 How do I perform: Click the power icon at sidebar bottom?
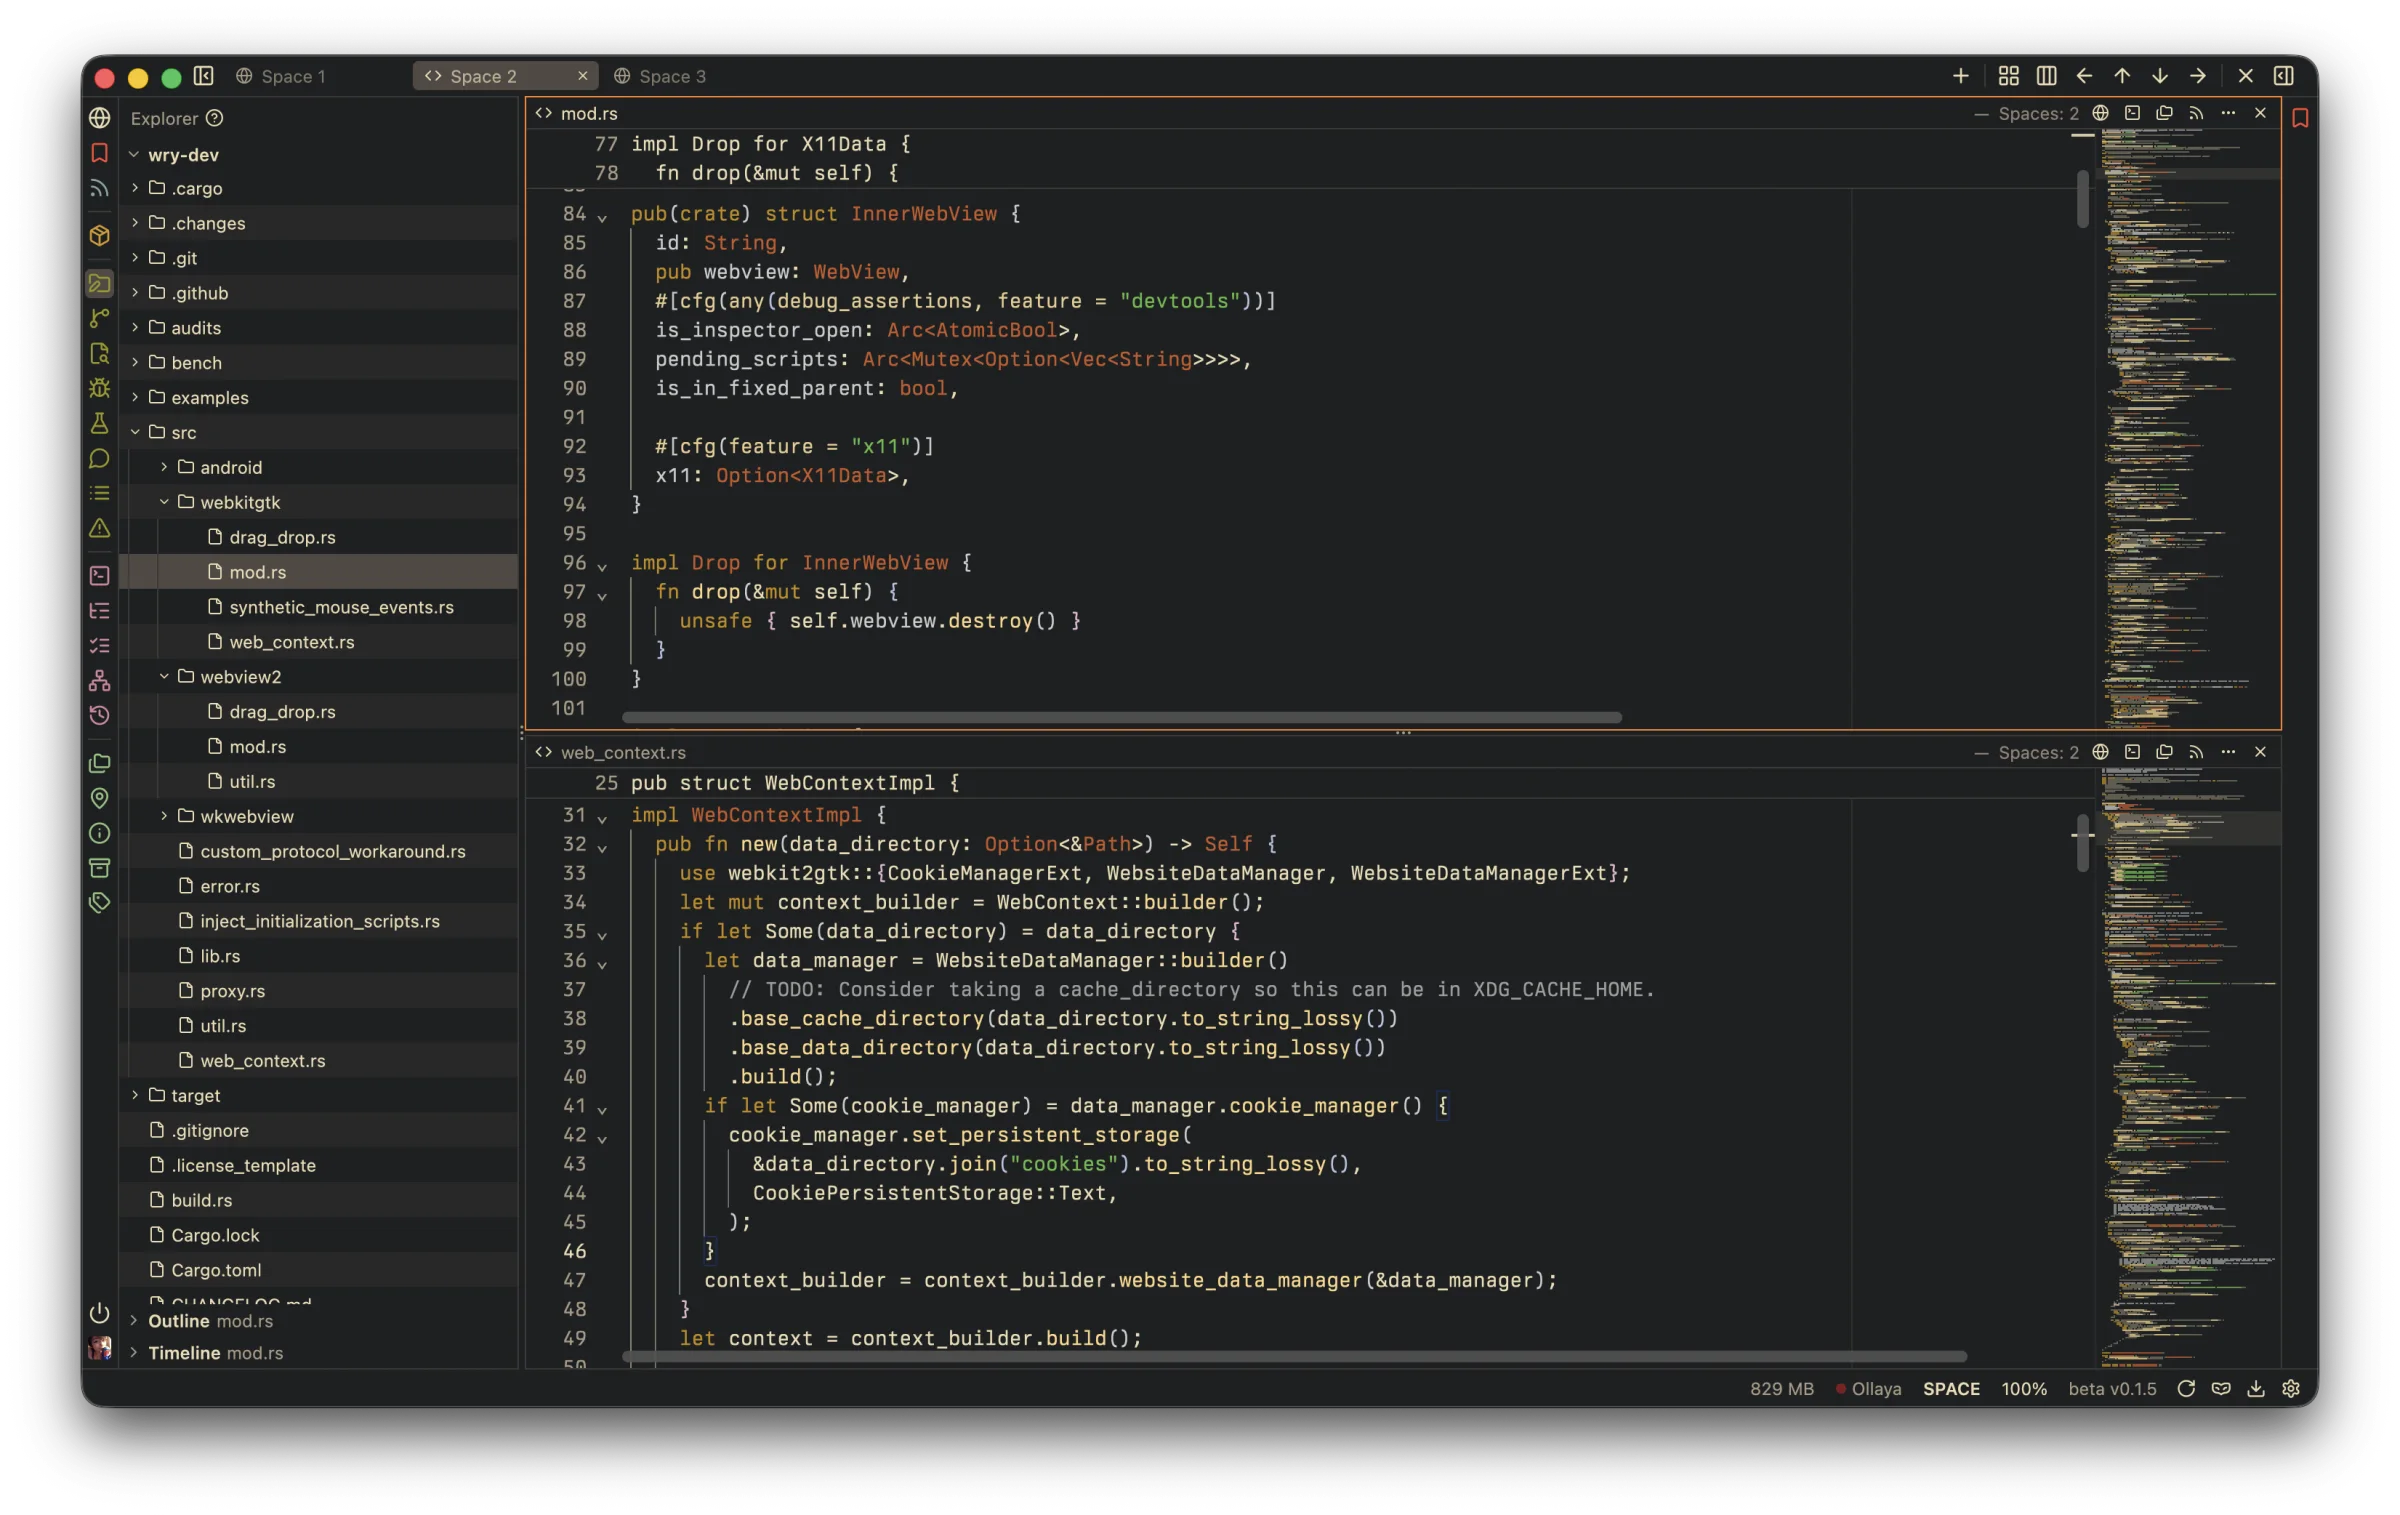click(x=99, y=1312)
